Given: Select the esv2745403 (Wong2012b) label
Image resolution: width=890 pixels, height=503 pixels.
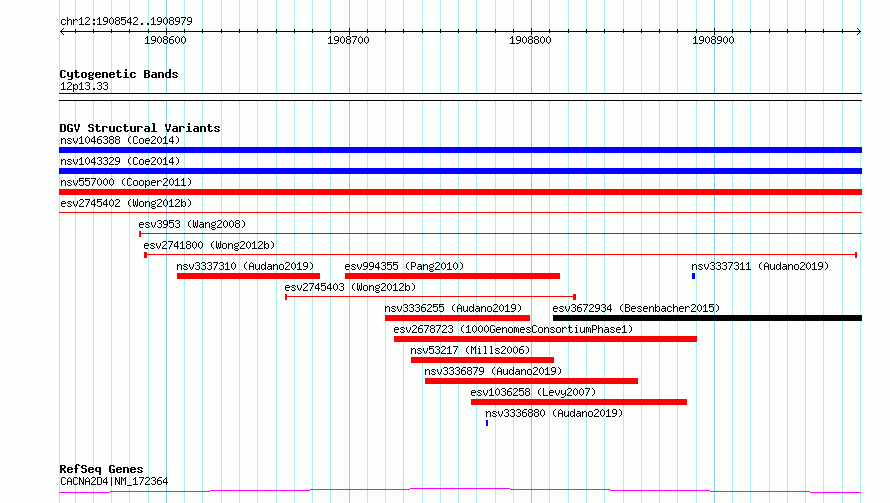Looking at the screenshot, I should pyautogui.click(x=350, y=287).
